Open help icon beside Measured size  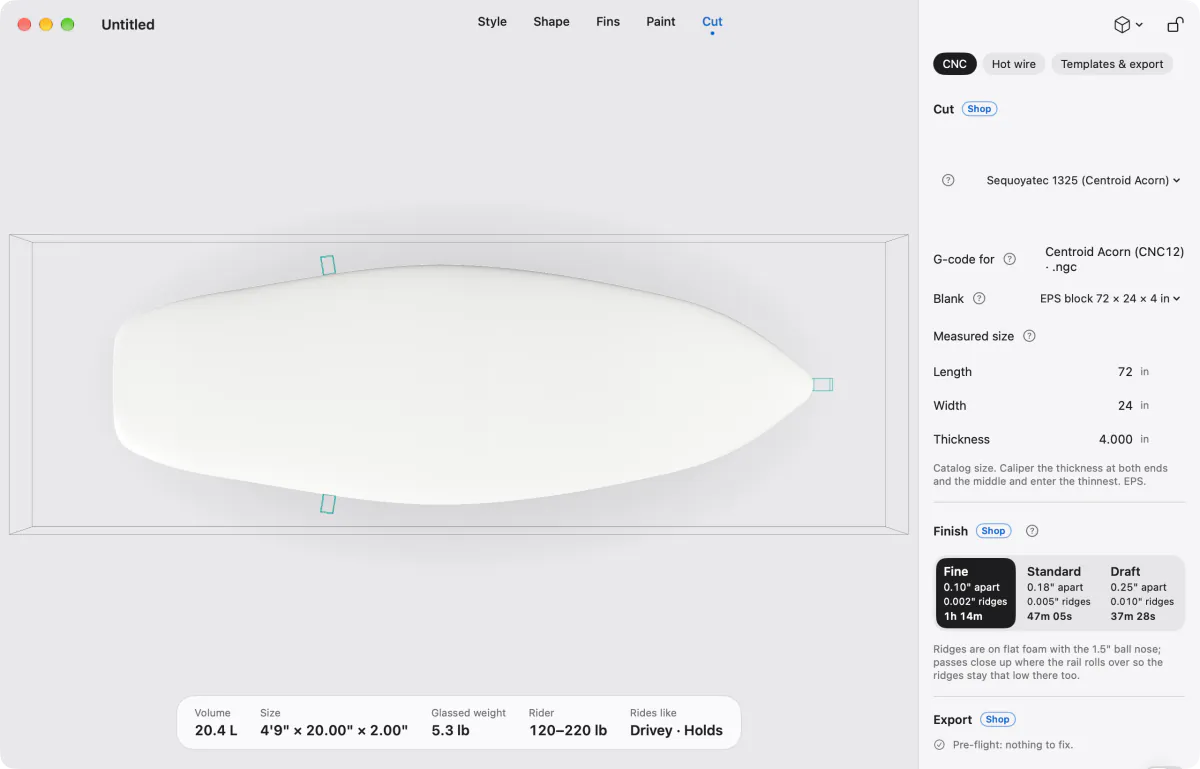click(1029, 336)
